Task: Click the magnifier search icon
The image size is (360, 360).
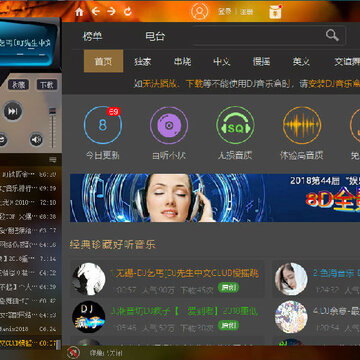Action: pos(332,35)
